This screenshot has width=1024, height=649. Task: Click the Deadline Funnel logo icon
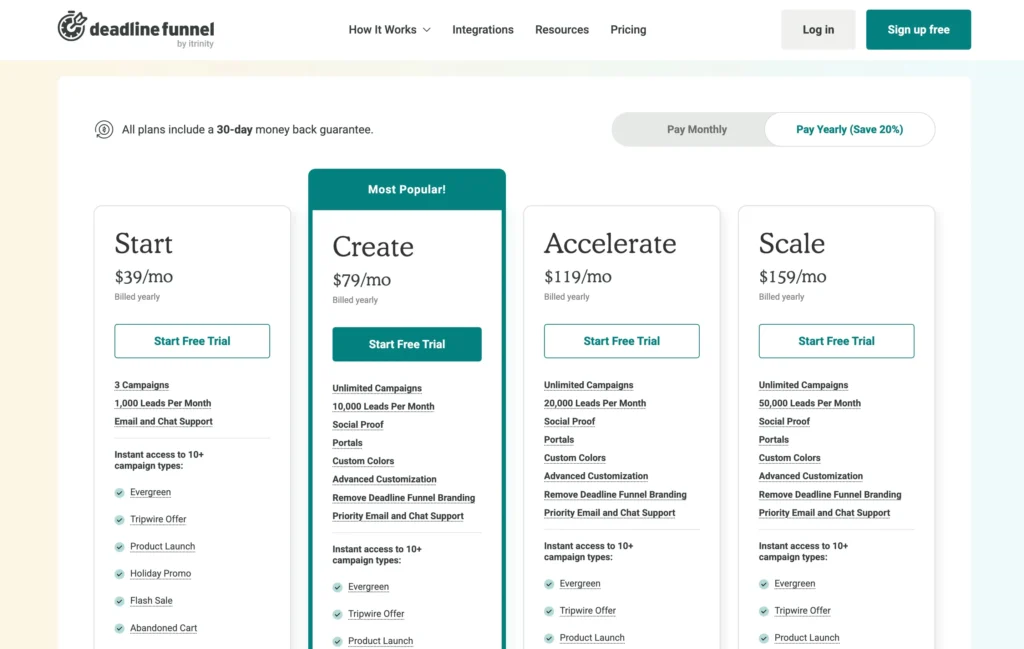pos(72,26)
